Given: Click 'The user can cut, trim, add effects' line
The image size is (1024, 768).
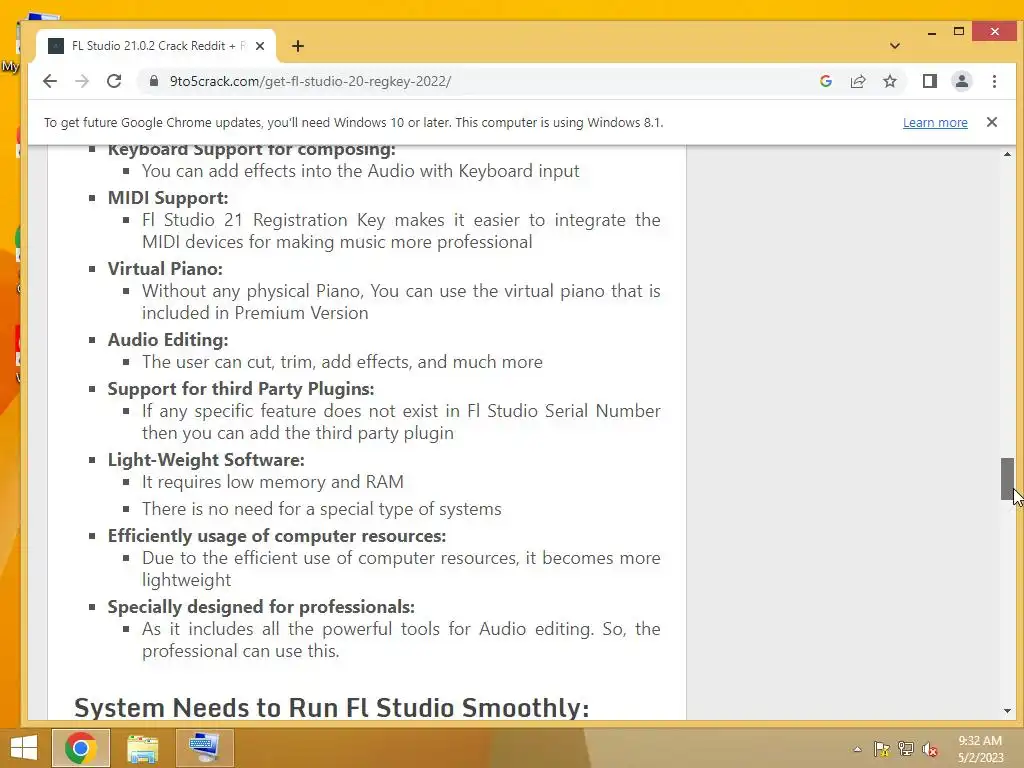Looking at the screenshot, I should [342, 362].
